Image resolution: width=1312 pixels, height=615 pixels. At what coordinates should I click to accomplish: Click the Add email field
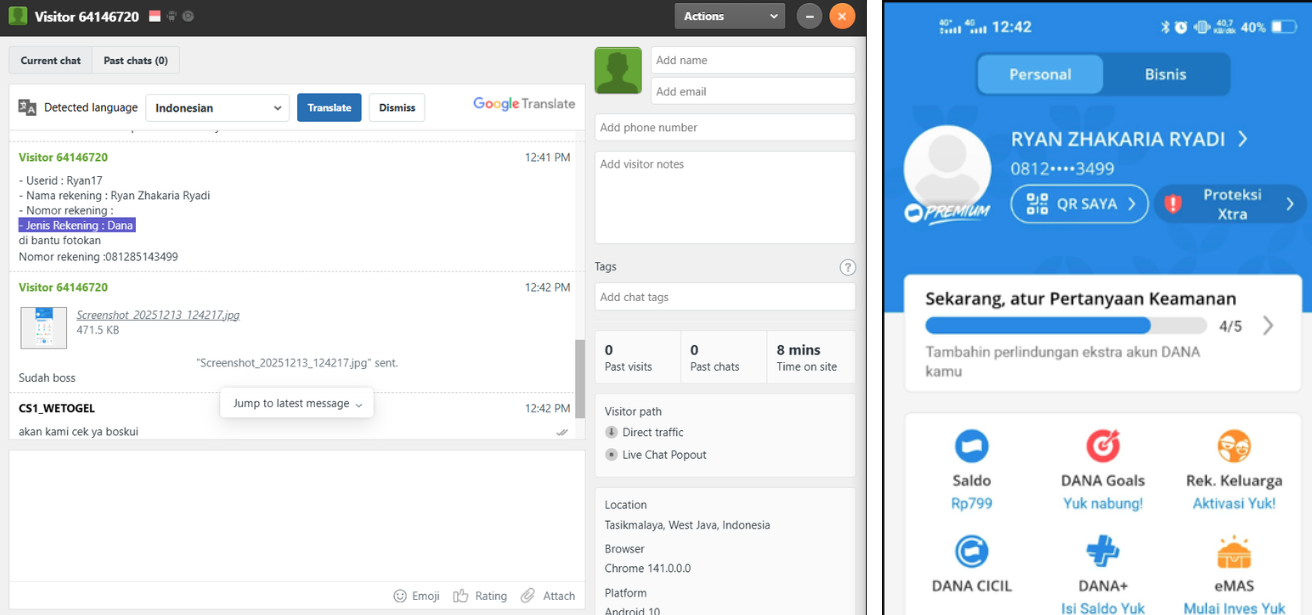pos(753,91)
